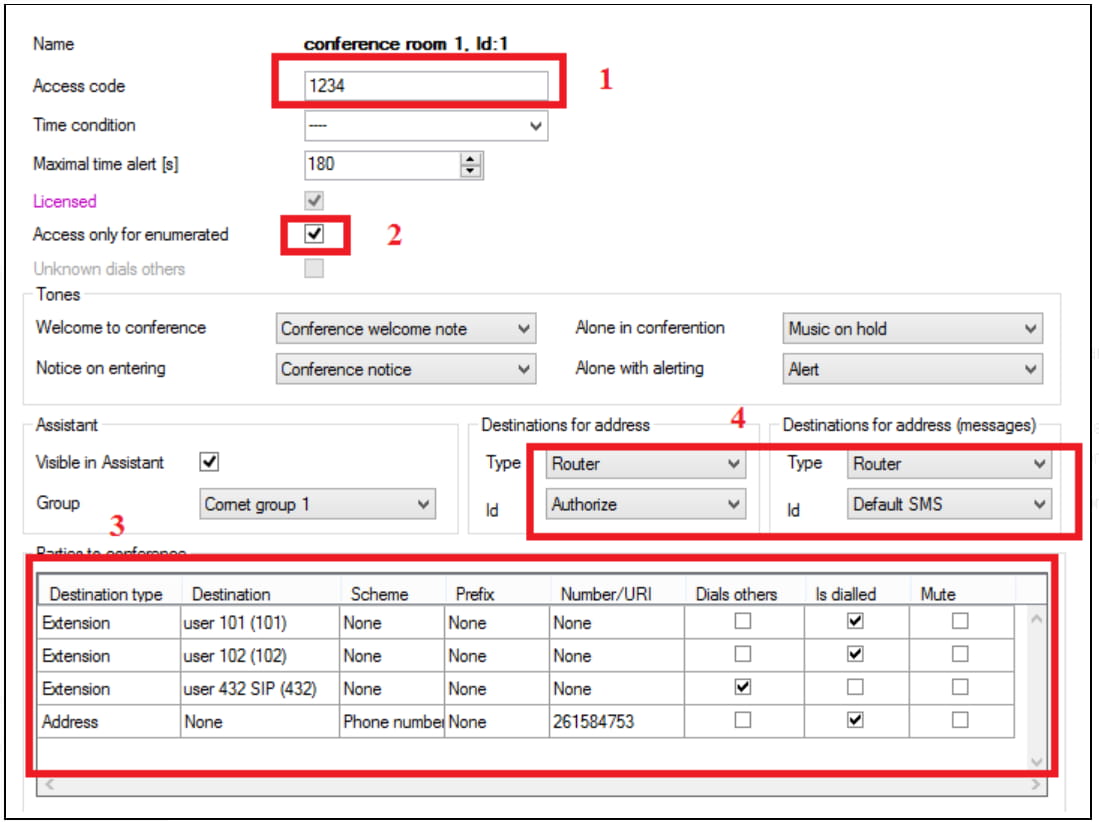This screenshot has width=1099, height=822.
Task: Click the Dials others column header
Action: [x=744, y=594]
